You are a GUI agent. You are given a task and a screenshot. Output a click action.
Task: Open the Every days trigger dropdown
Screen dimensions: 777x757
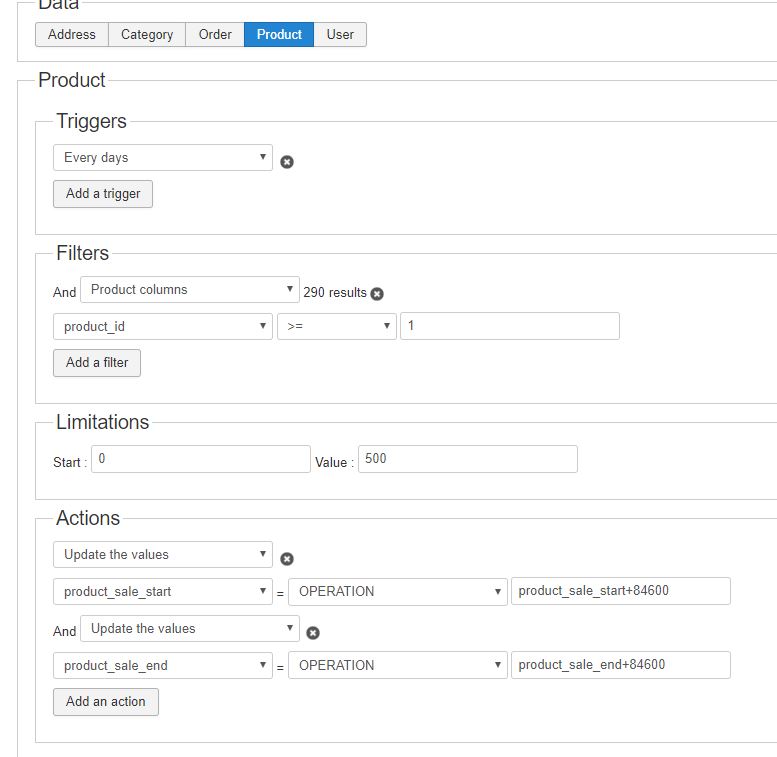[x=162, y=158]
